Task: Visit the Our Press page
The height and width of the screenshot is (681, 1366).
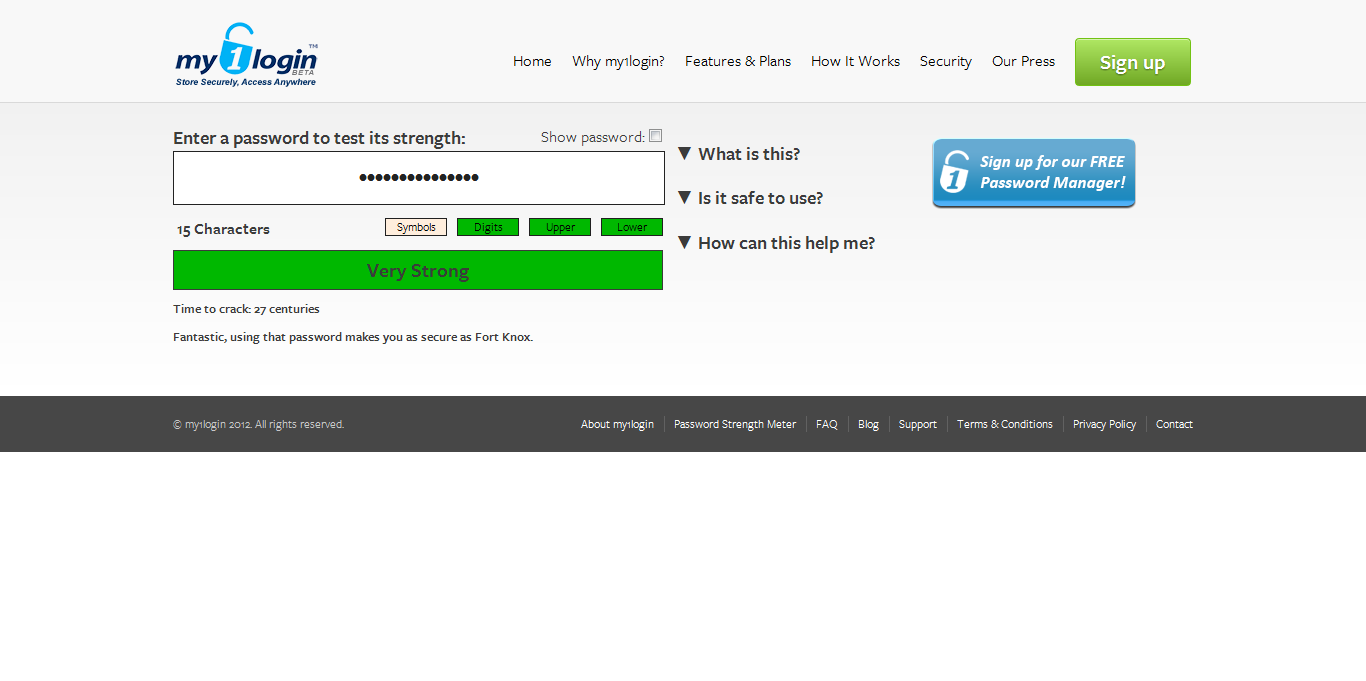Action: 1023,61
